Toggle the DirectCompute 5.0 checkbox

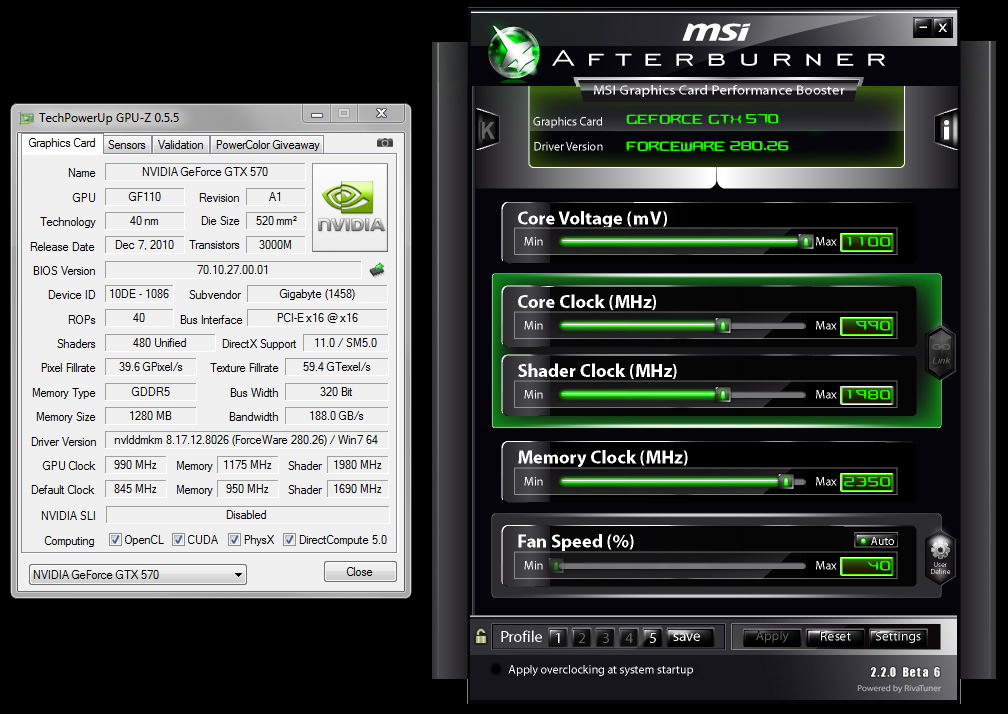[x=289, y=540]
